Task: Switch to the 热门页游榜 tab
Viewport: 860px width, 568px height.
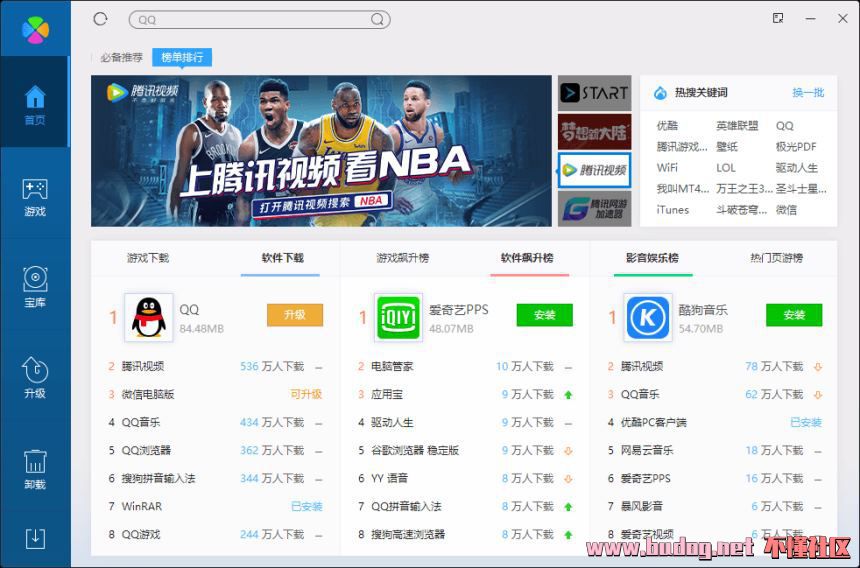Action: 777,258
